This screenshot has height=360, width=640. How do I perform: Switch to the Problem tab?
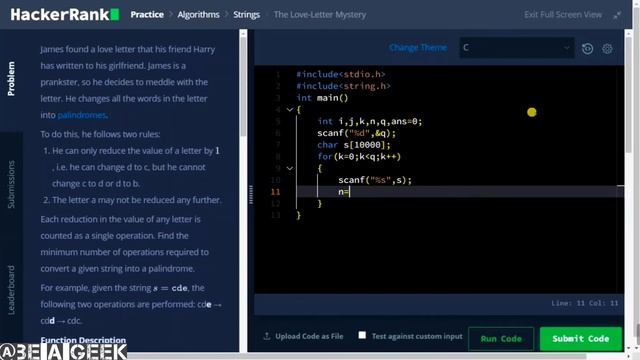(11, 79)
